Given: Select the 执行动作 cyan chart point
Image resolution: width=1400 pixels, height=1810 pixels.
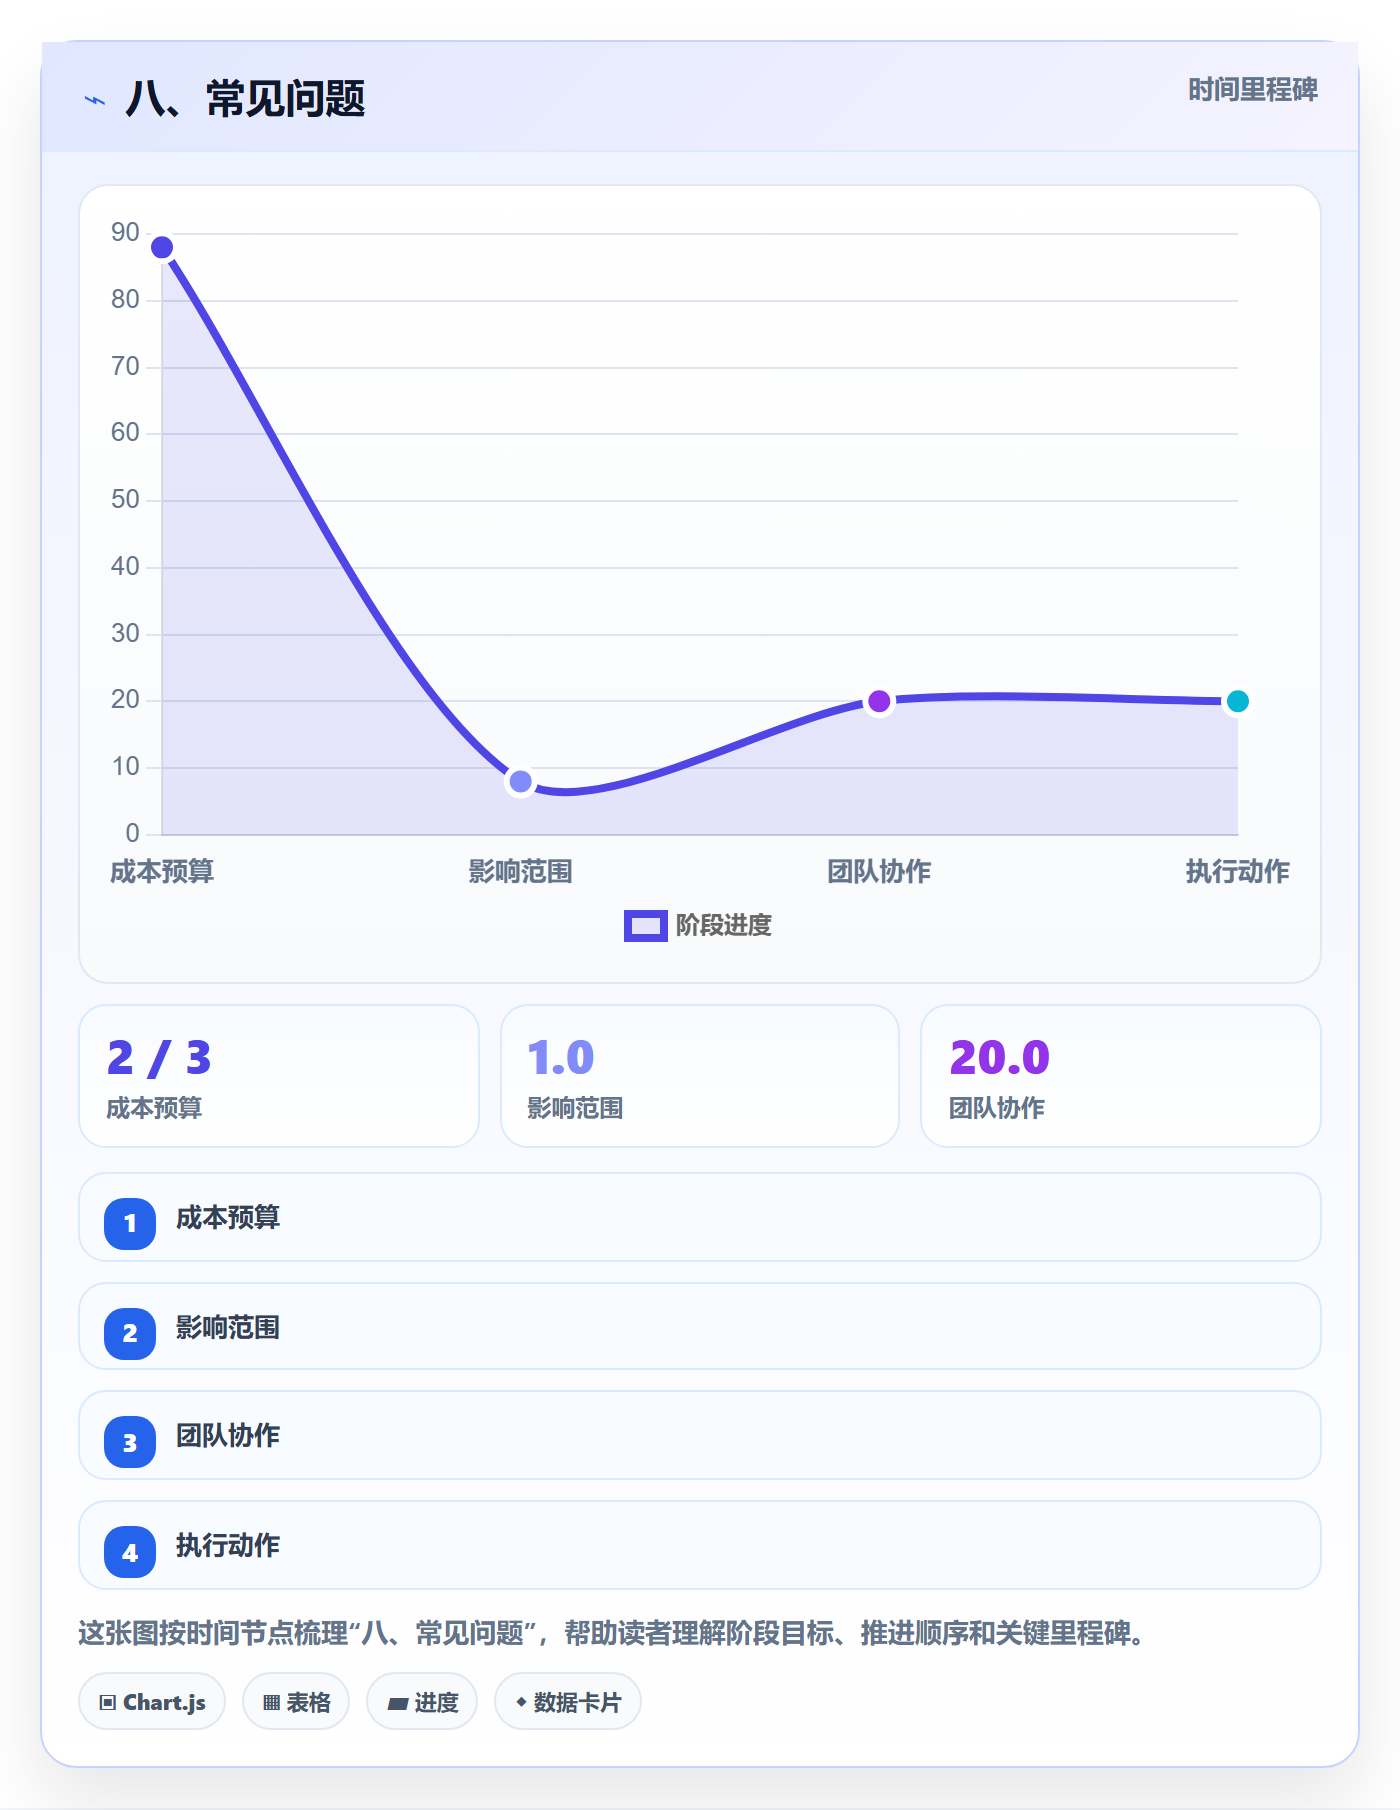Looking at the screenshot, I should 1237,701.
